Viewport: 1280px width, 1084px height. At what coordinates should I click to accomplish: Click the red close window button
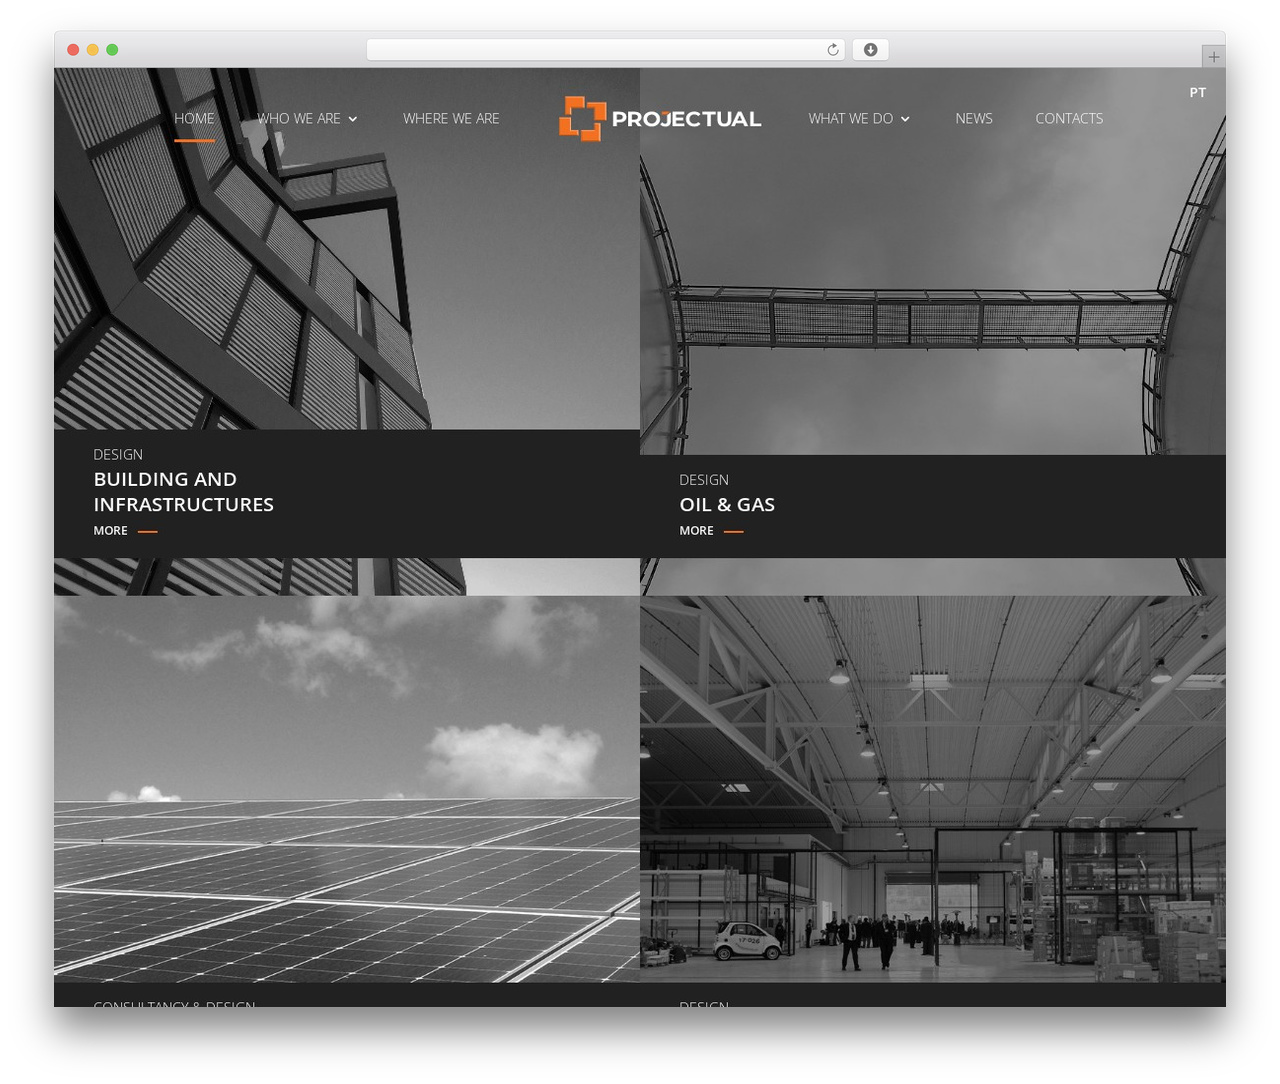coord(73,50)
